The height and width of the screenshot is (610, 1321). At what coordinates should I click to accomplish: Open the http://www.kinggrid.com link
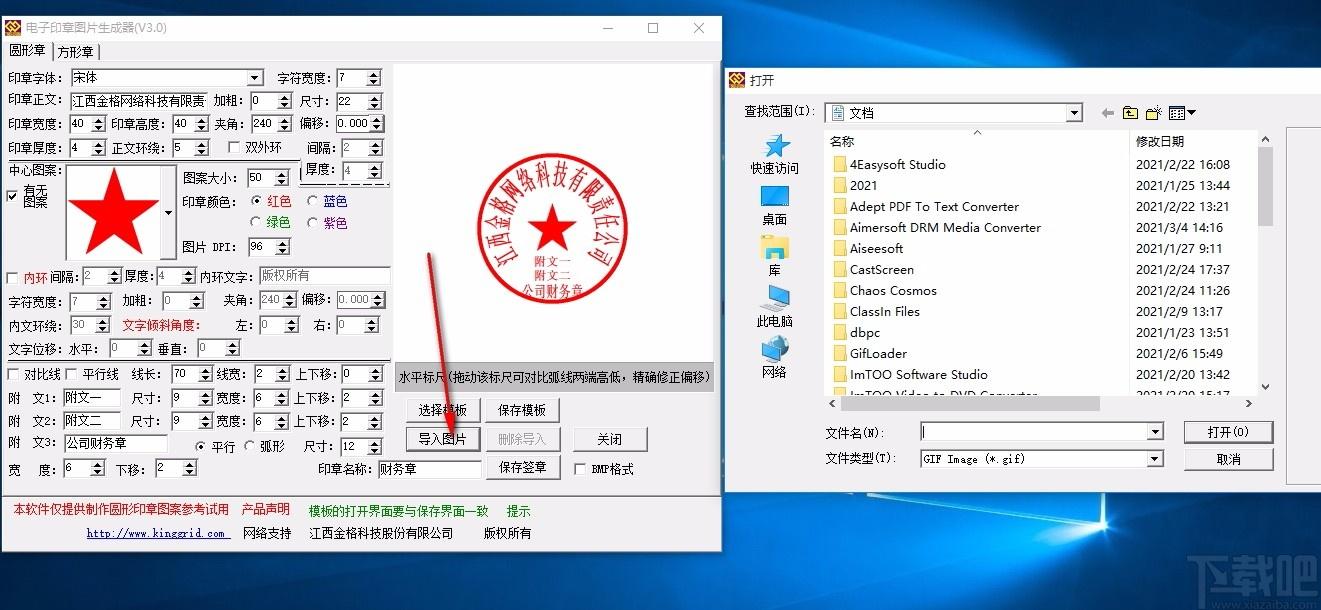pyautogui.click(x=156, y=533)
